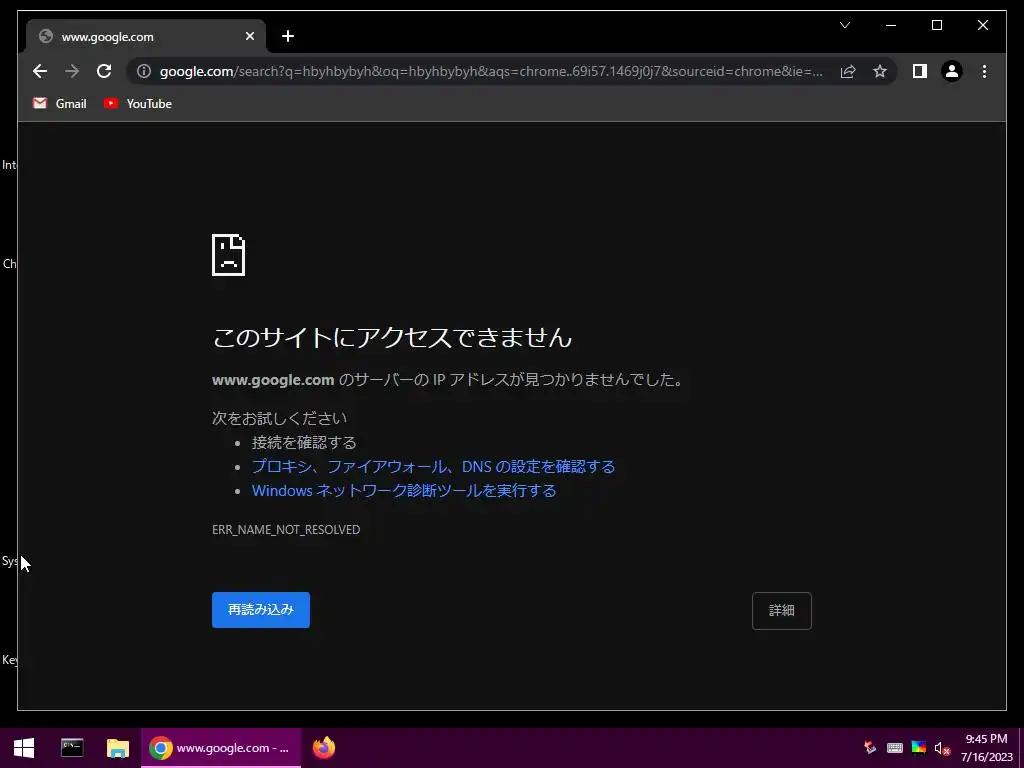Open the YouTube bookmark
The image size is (1024, 768).
click(138, 103)
